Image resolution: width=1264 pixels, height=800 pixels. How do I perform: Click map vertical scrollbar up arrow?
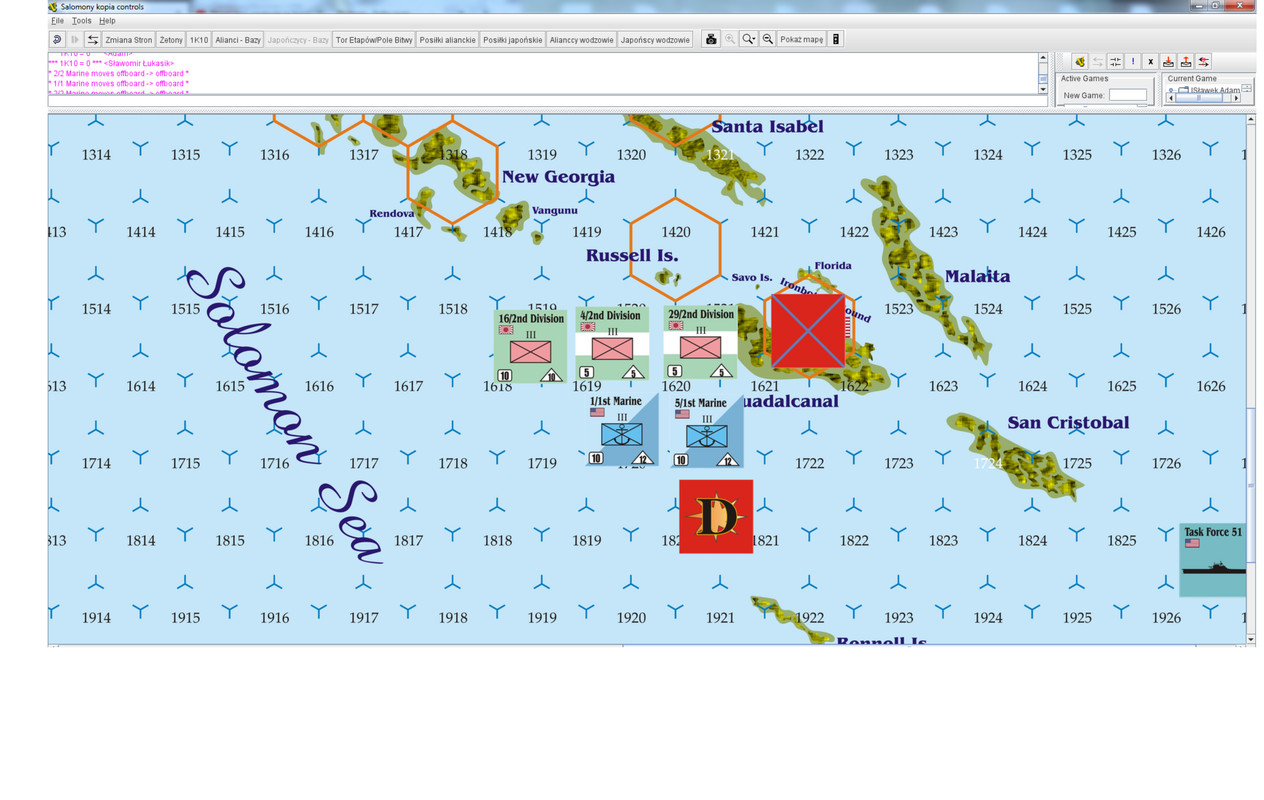[x=1250, y=120]
